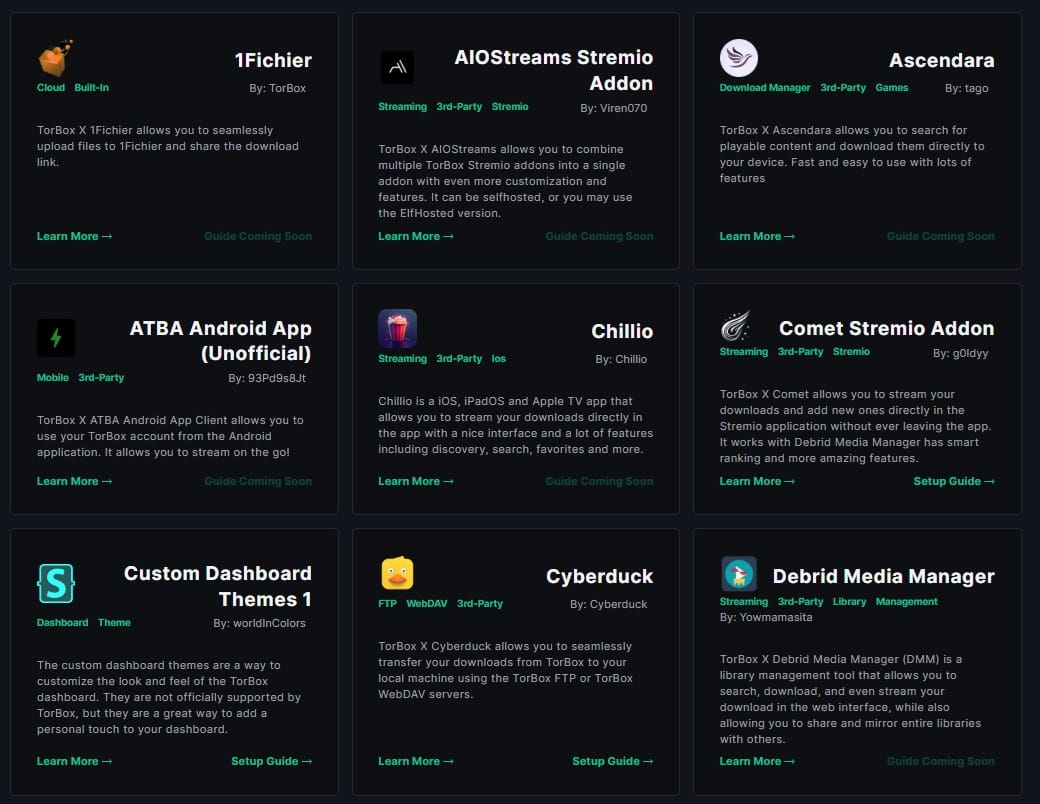Click Learn More on Ascendara card

tap(756, 236)
